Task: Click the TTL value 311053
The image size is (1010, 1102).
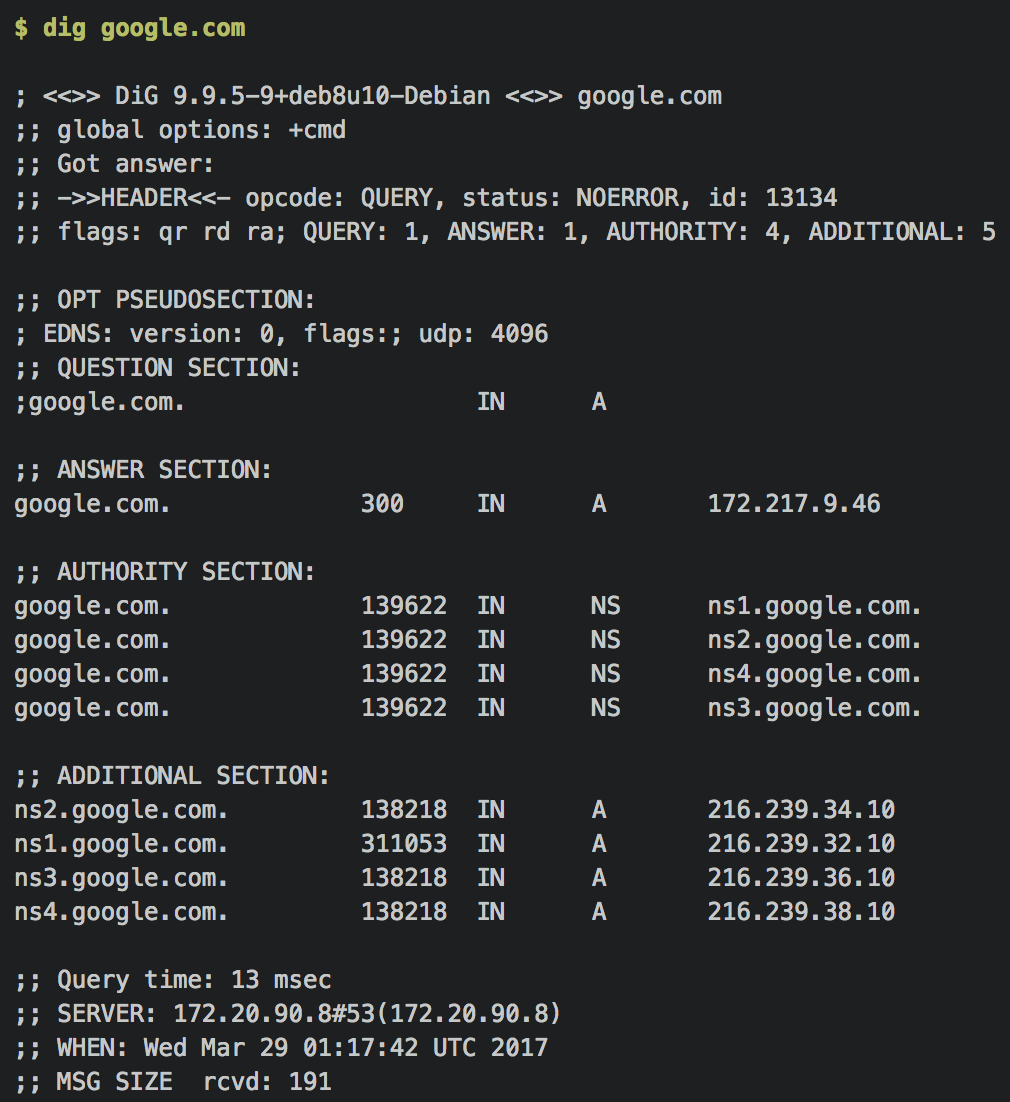Action: click(404, 843)
